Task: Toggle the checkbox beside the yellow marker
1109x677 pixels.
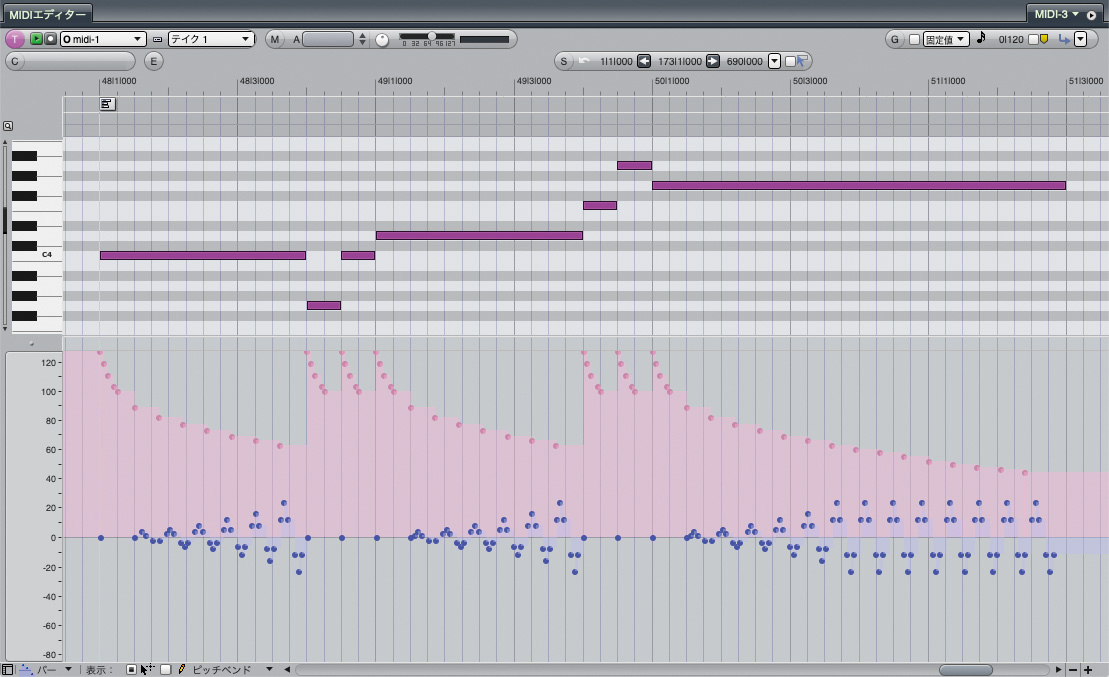Action: click(1033, 40)
